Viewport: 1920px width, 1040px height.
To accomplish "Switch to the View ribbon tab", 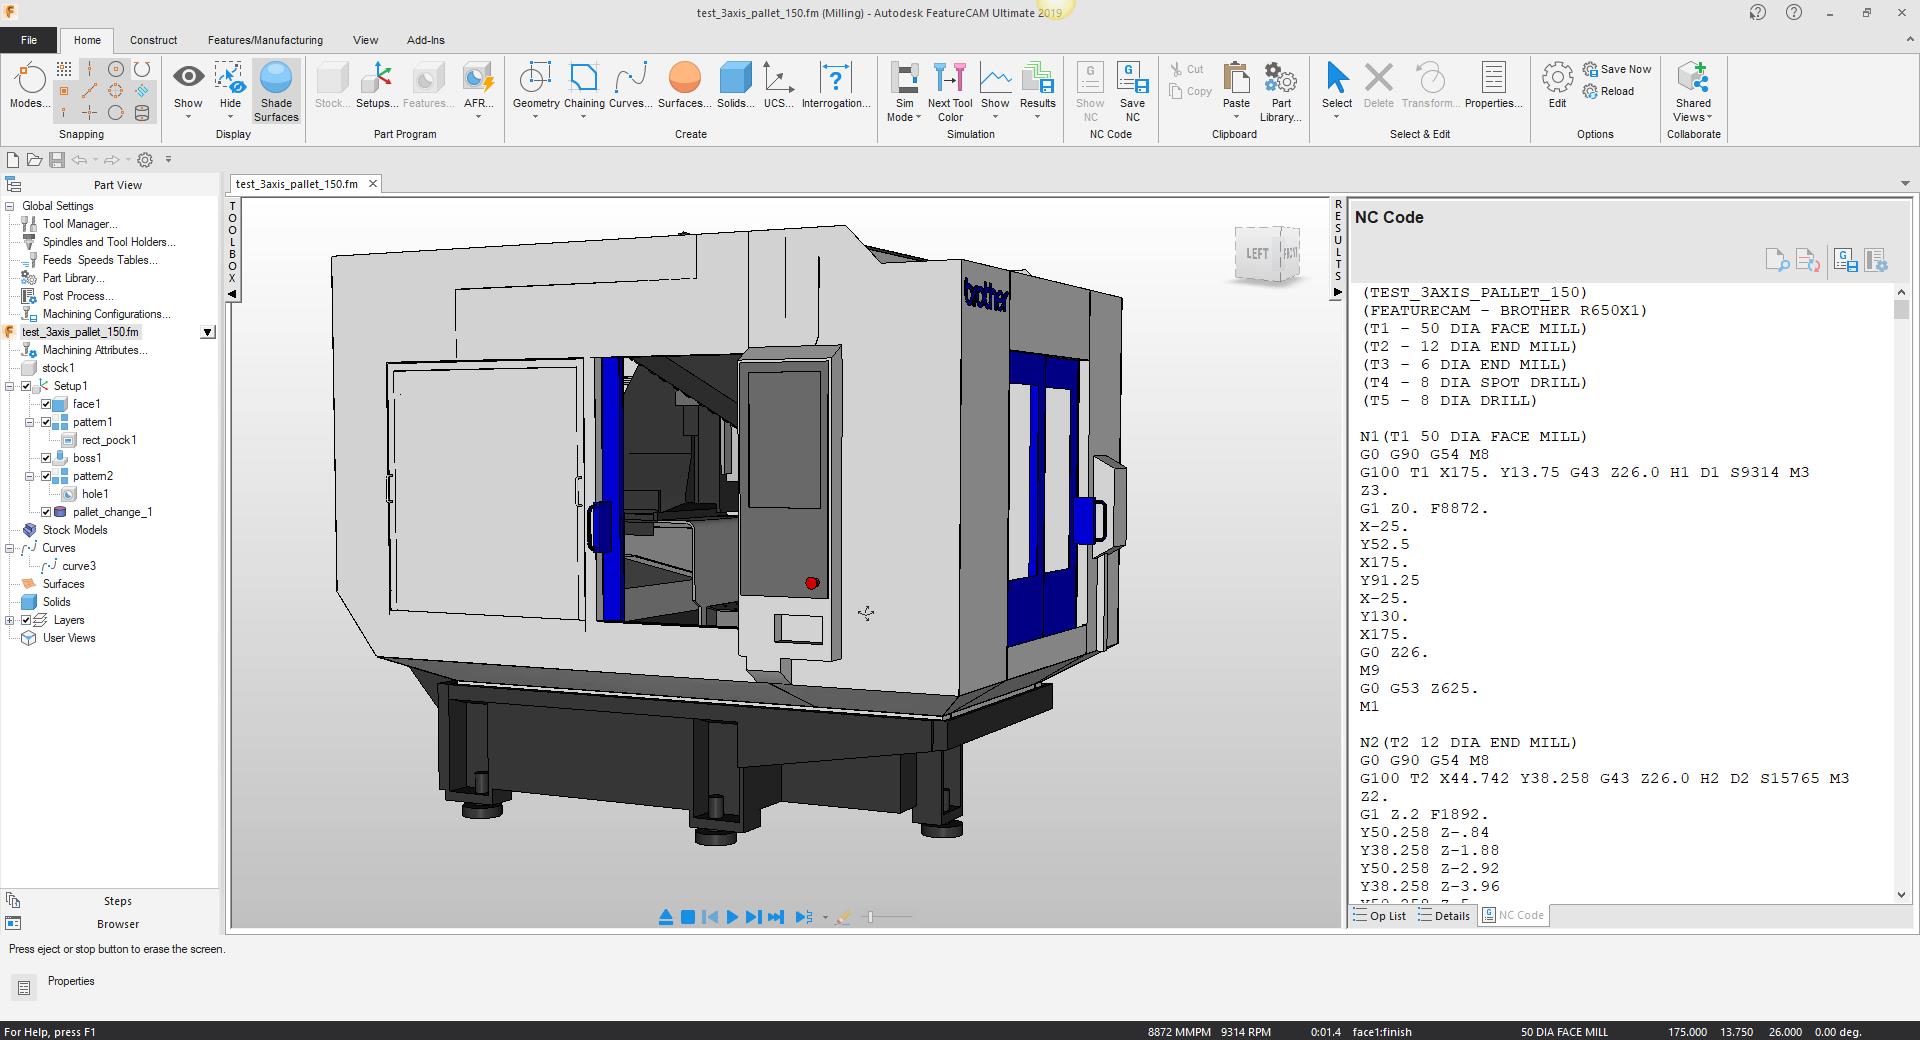I will pos(365,40).
